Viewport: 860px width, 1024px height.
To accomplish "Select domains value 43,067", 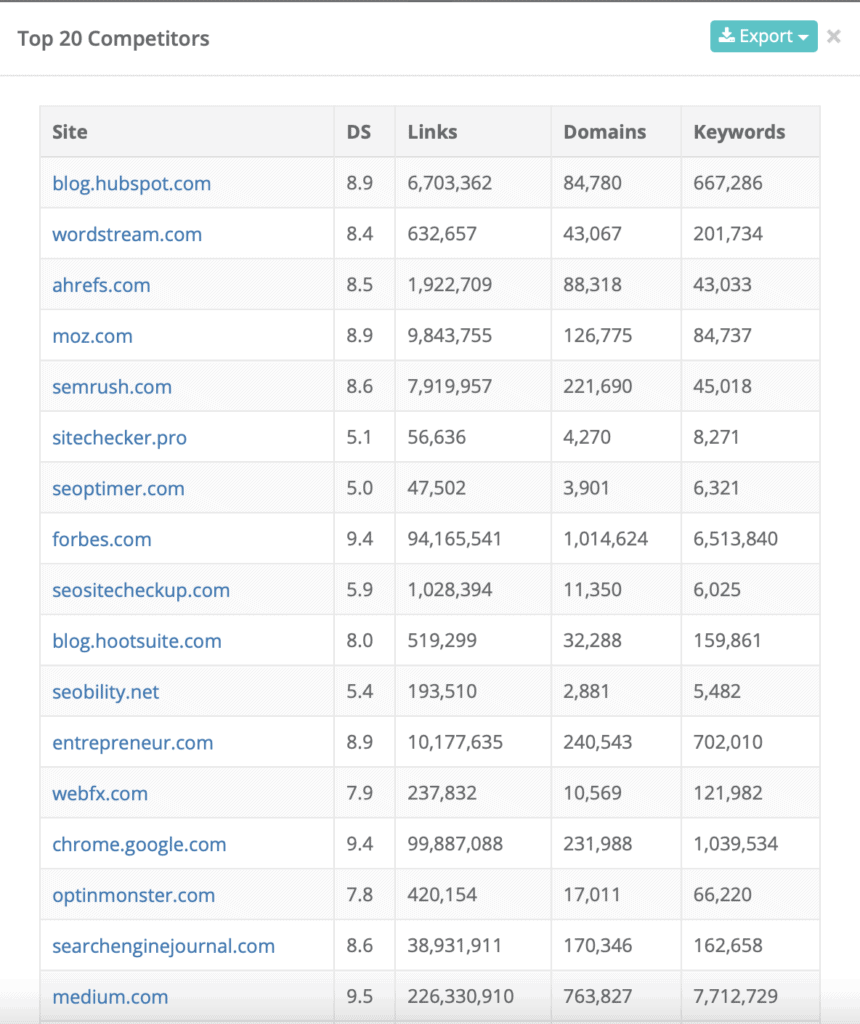I will coord(592,234).
